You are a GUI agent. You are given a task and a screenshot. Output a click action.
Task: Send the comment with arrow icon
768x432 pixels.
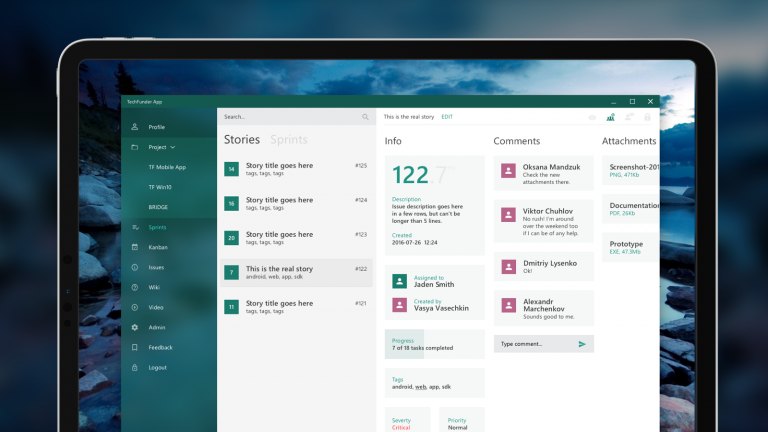tap(582, 344)
